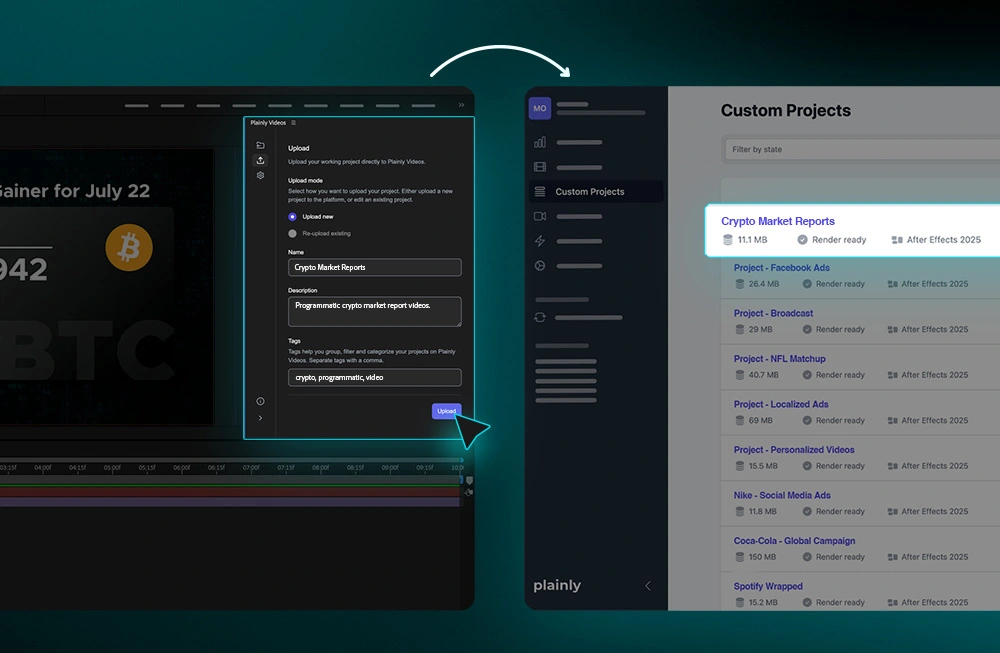The height and width of the screenshot is (653, 1000).
Task: Click After Effects icon in Project - Broadcast row
Action: pyautogui.click(x=893, y=330)
